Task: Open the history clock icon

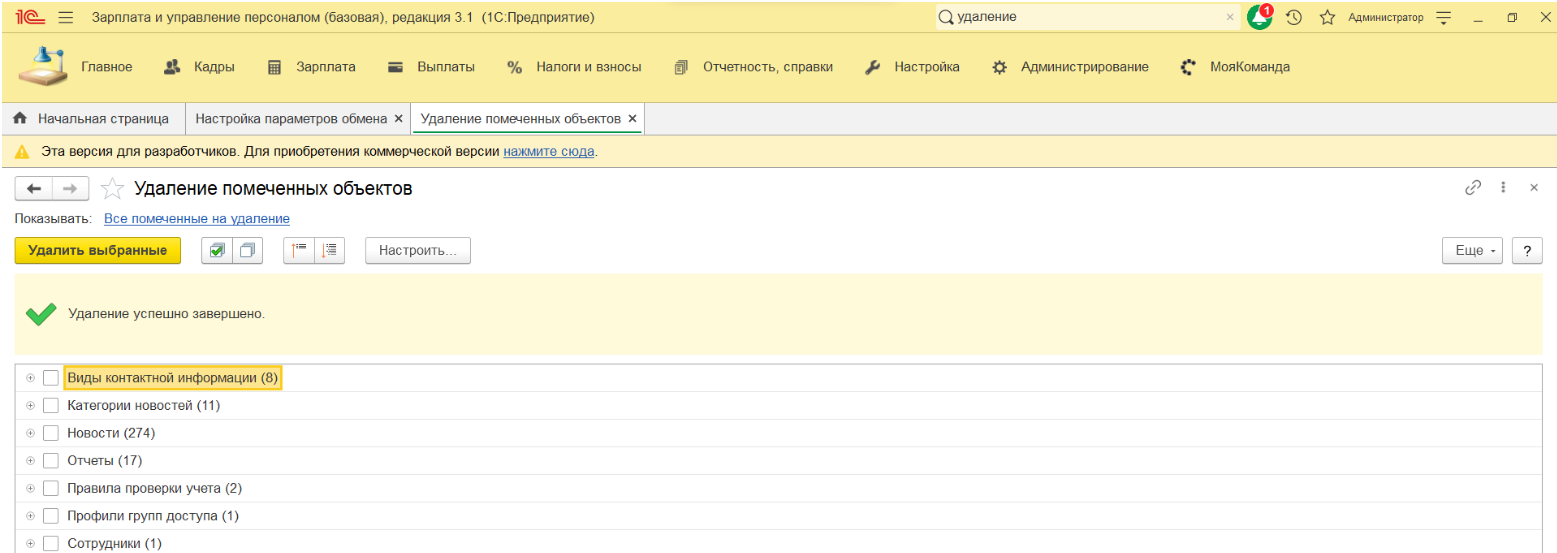Action: (x=1293, y=17)
